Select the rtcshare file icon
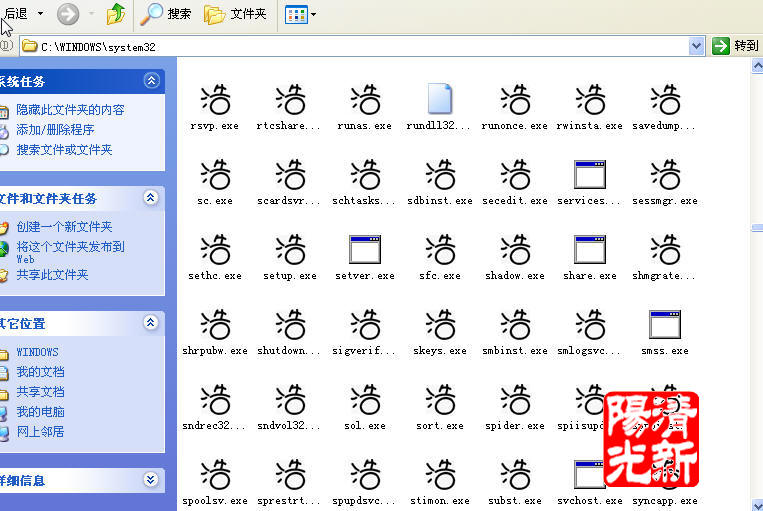The image size is (763, 511). (x=290, y=99)
